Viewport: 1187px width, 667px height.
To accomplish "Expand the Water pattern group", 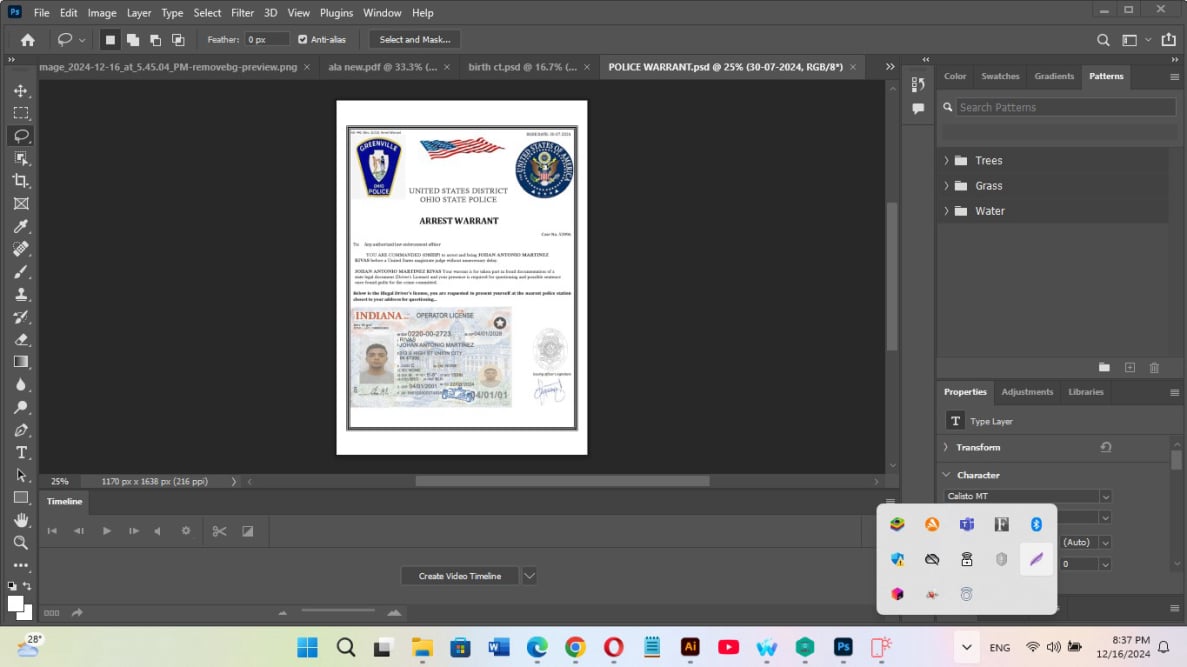I will point(946,211).
